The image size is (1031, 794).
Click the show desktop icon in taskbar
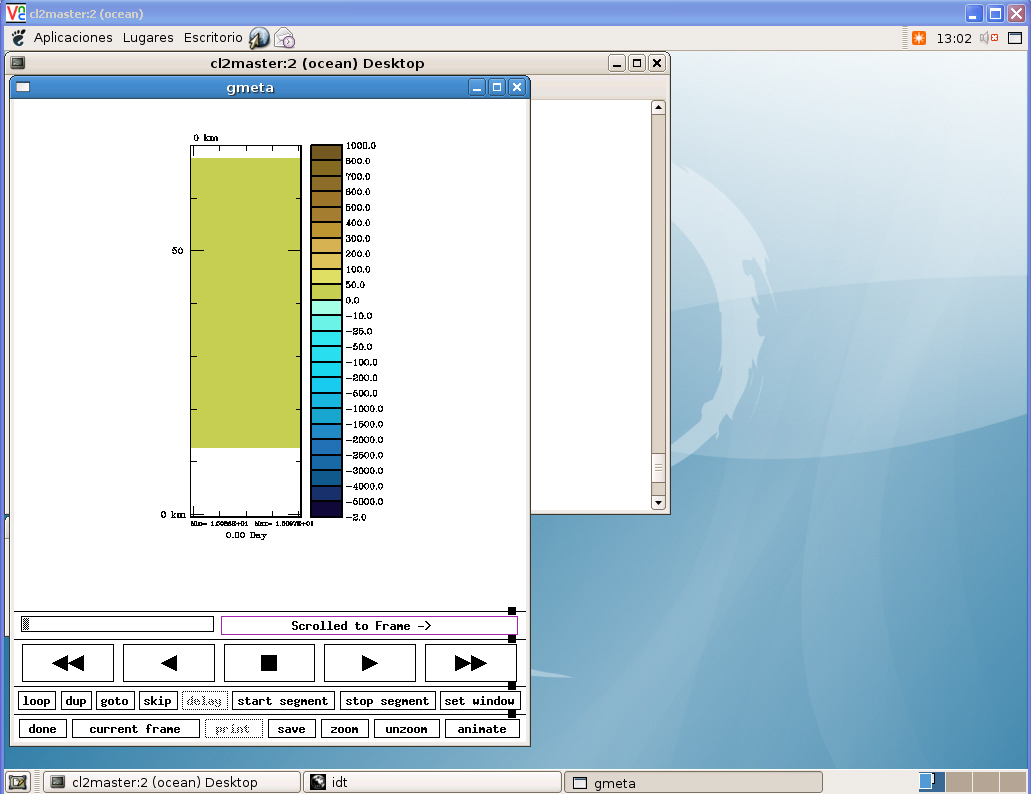tap(18, 782)
